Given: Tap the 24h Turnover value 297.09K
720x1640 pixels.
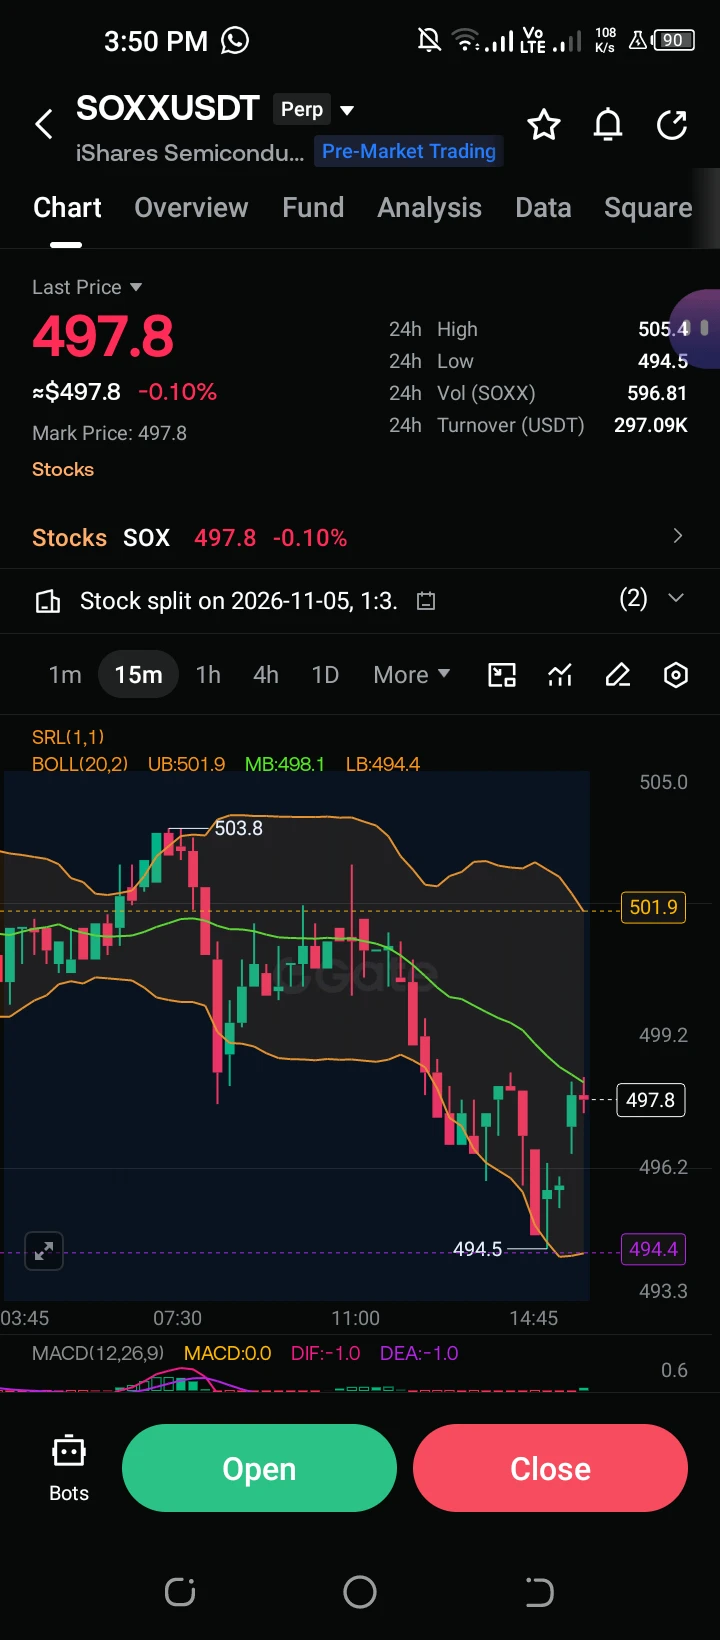Looking at the screenshot, I should [651, 425].
